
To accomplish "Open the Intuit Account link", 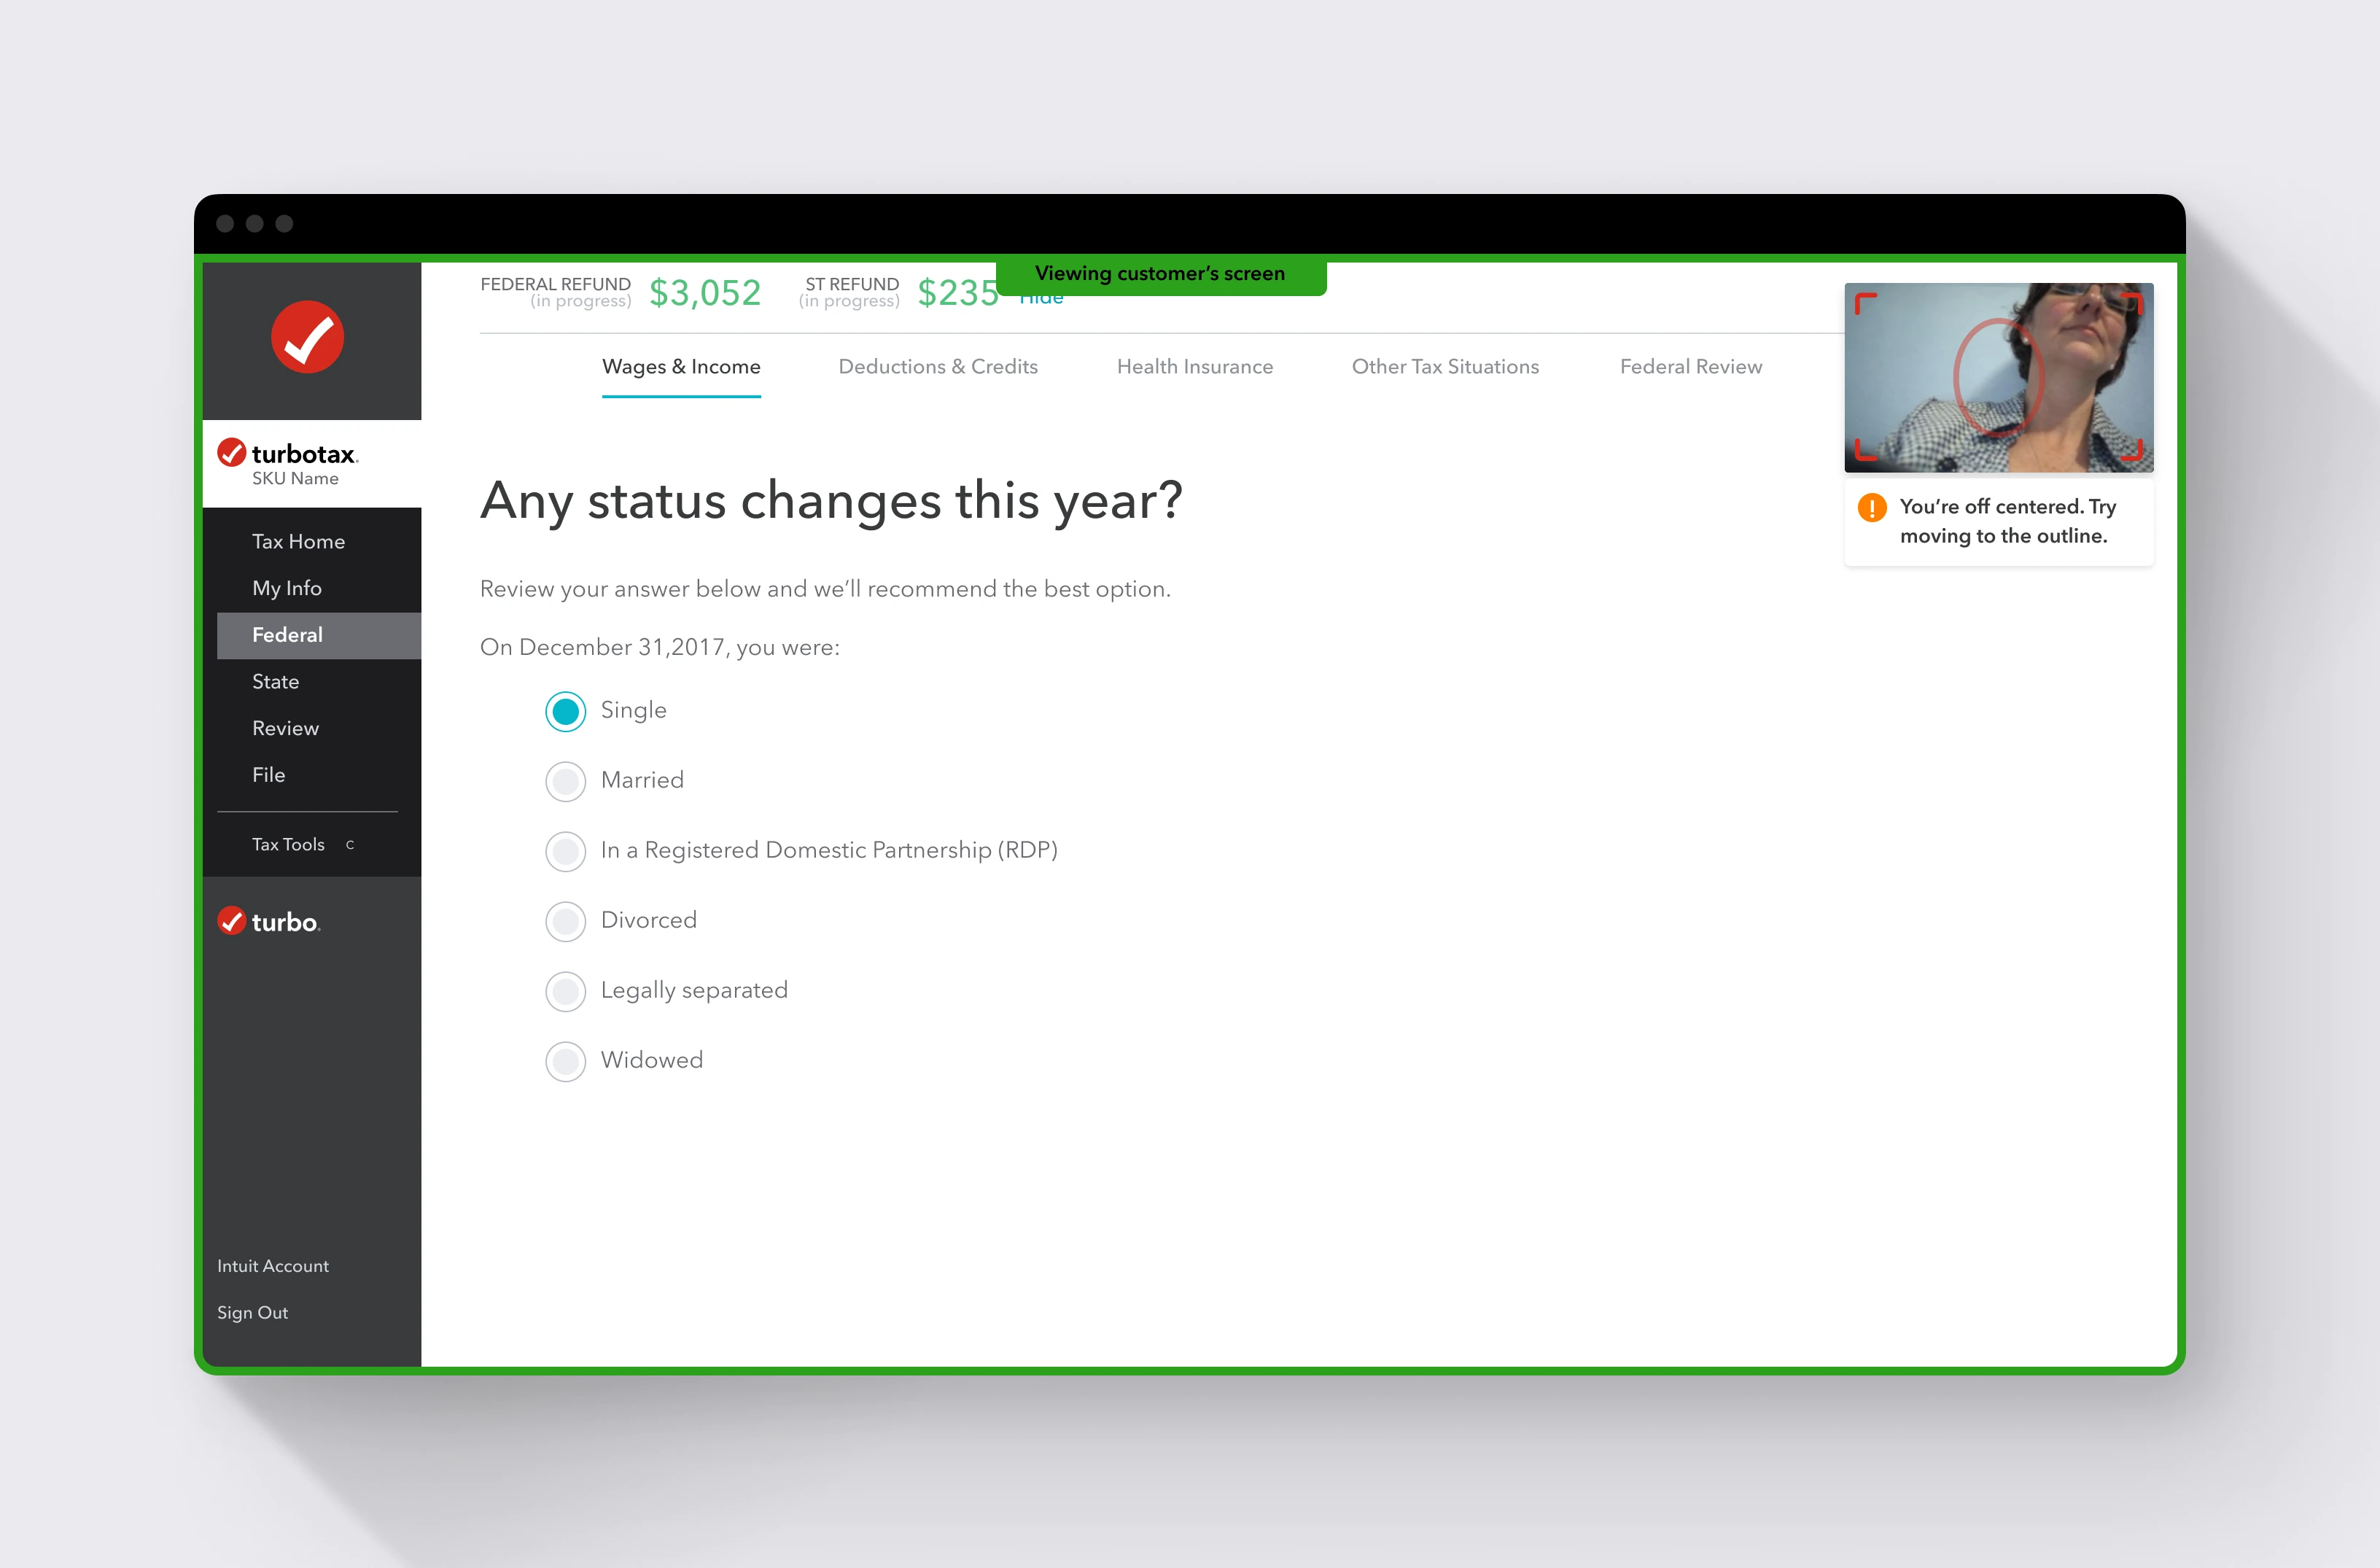I will point(272,1265).
